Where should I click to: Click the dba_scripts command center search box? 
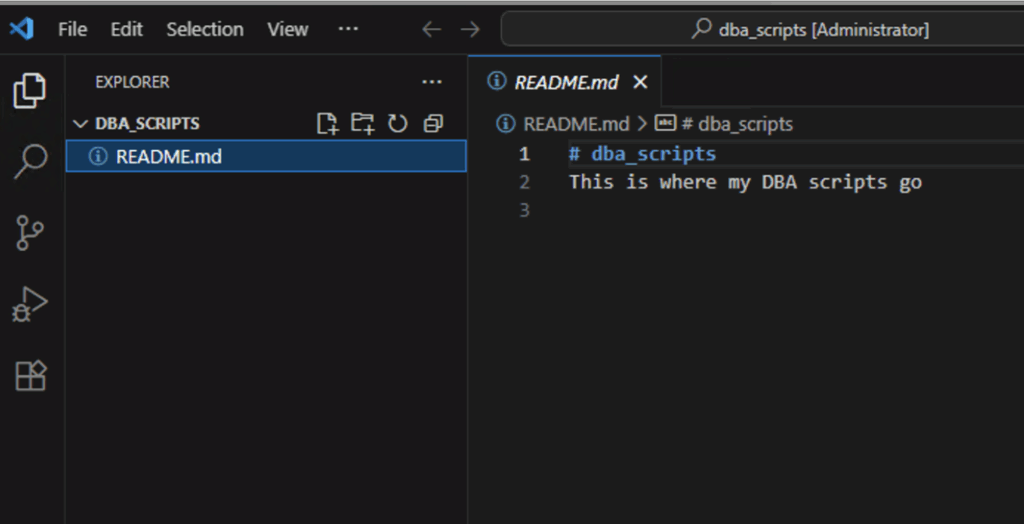[810, 30]
